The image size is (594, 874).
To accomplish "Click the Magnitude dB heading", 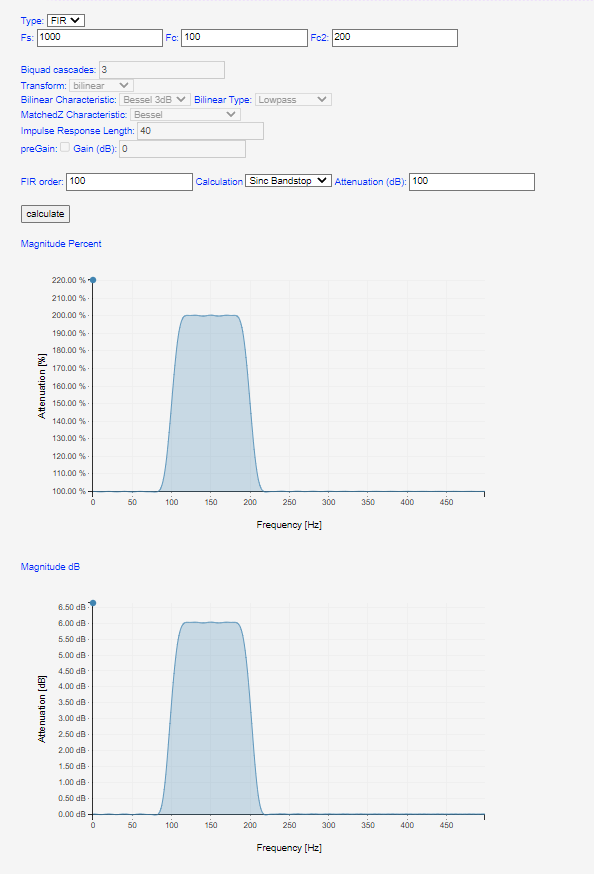I will pos(50,566).
